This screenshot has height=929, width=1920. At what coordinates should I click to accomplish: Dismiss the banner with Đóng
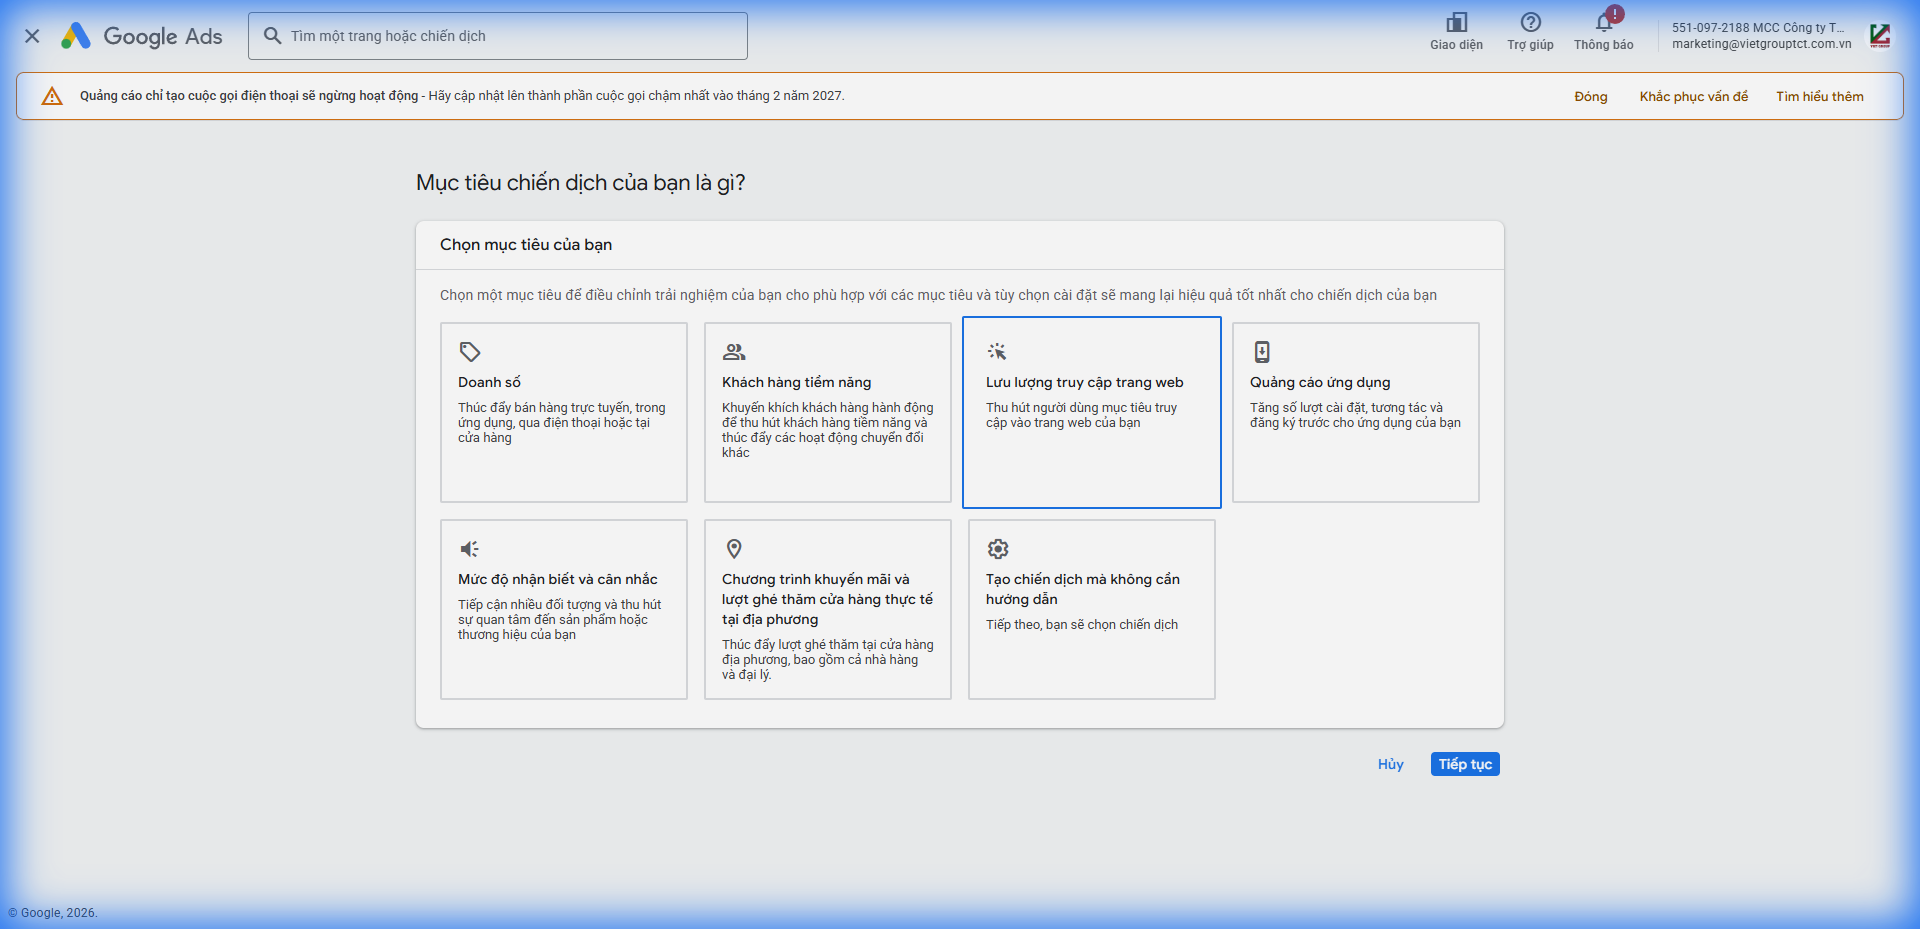point(1590,97)
